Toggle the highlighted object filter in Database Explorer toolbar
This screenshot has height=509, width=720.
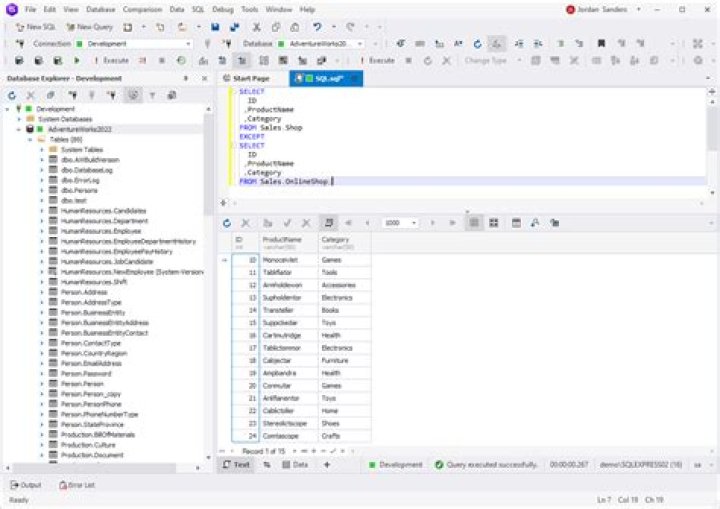tap(133, 95)
